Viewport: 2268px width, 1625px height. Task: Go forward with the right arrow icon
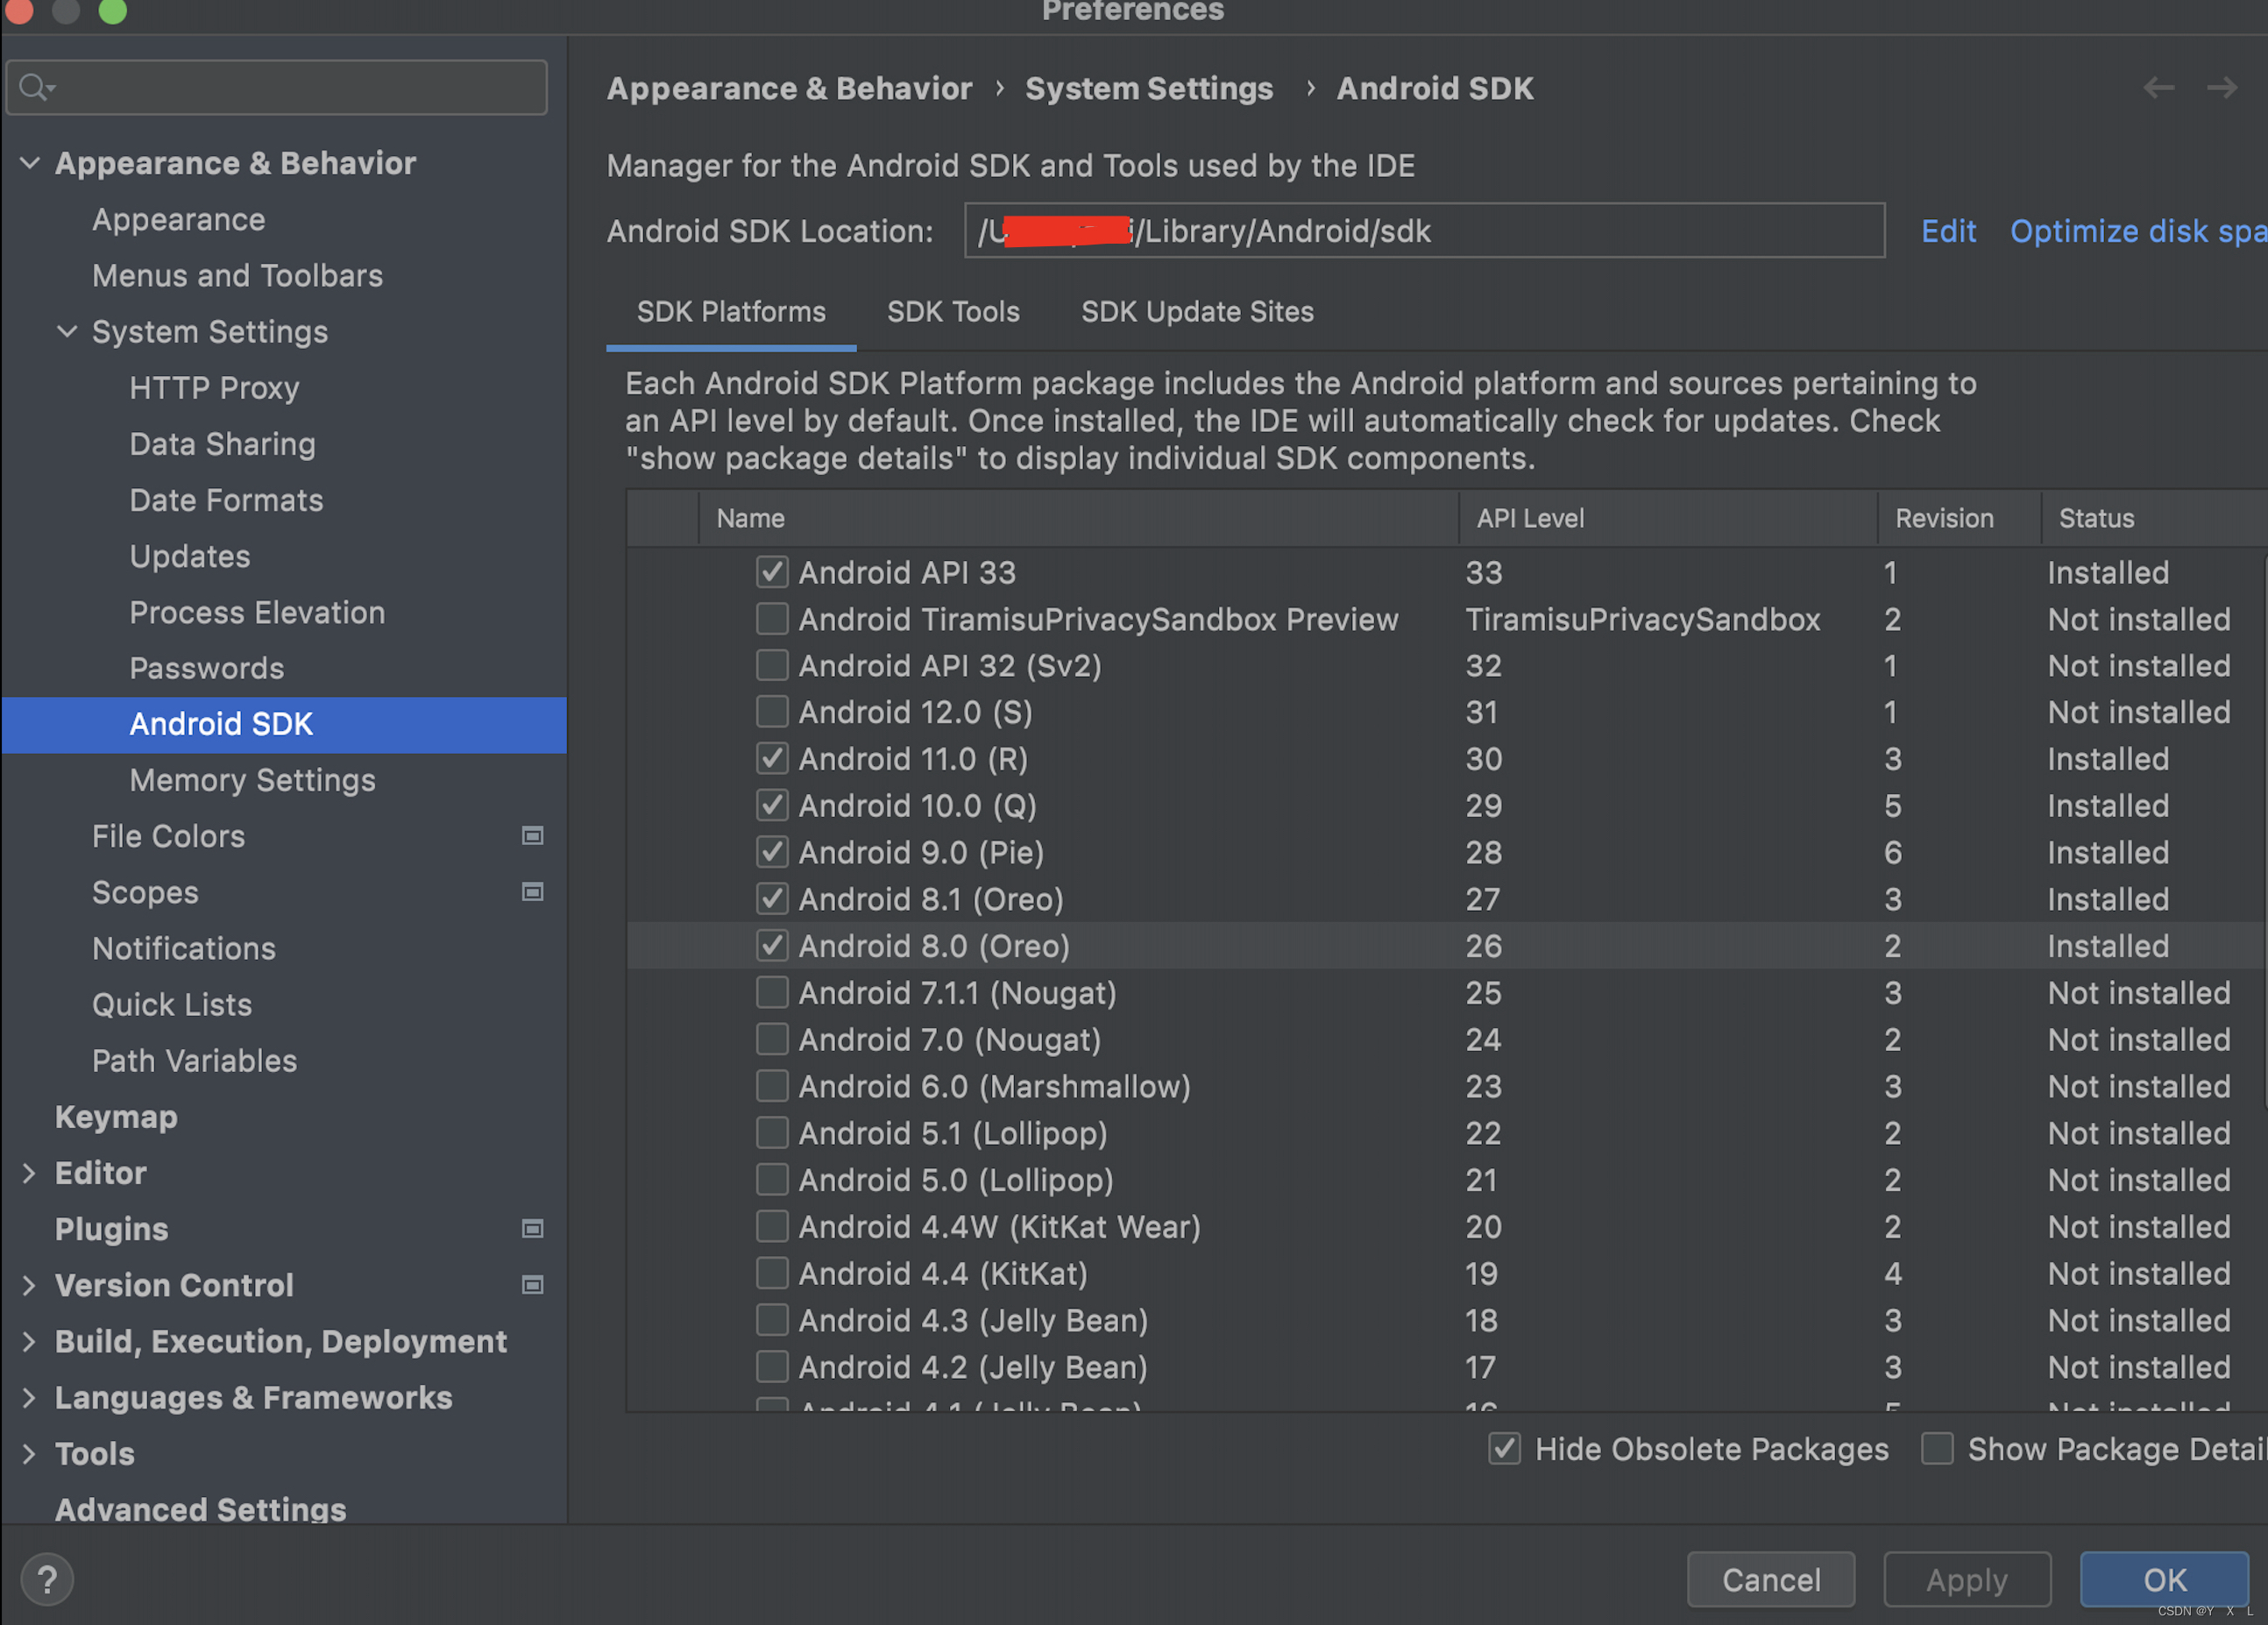point(2222,88)
